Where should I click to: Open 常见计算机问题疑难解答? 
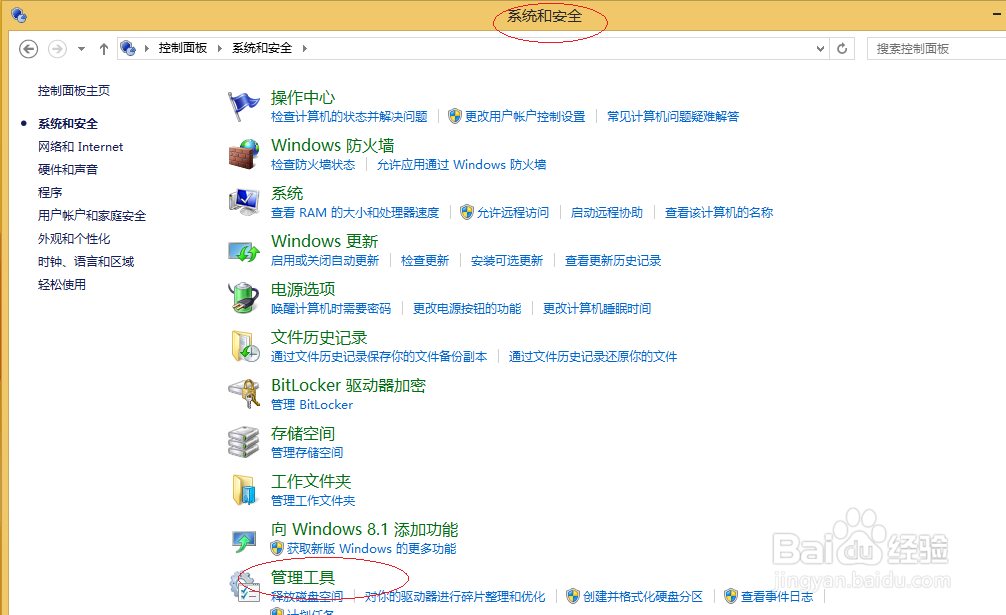coord(673,116)
